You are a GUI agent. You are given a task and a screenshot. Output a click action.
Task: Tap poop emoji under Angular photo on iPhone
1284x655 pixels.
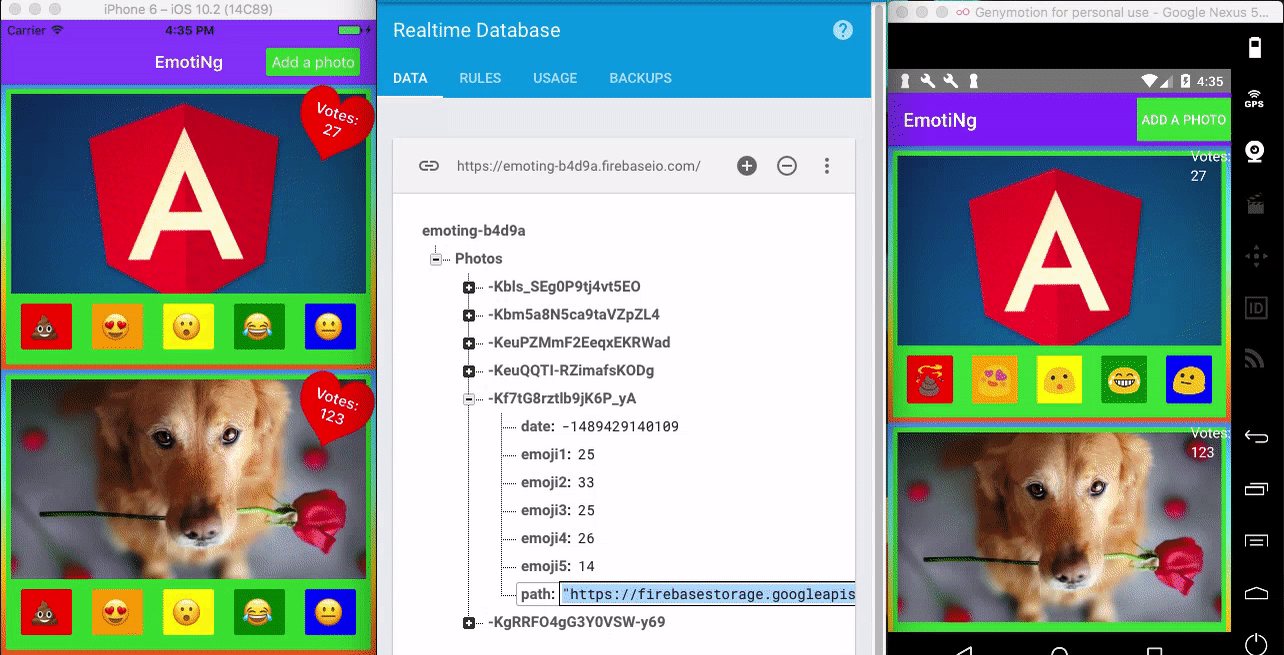pyautogui.click(x=46, y=327)
